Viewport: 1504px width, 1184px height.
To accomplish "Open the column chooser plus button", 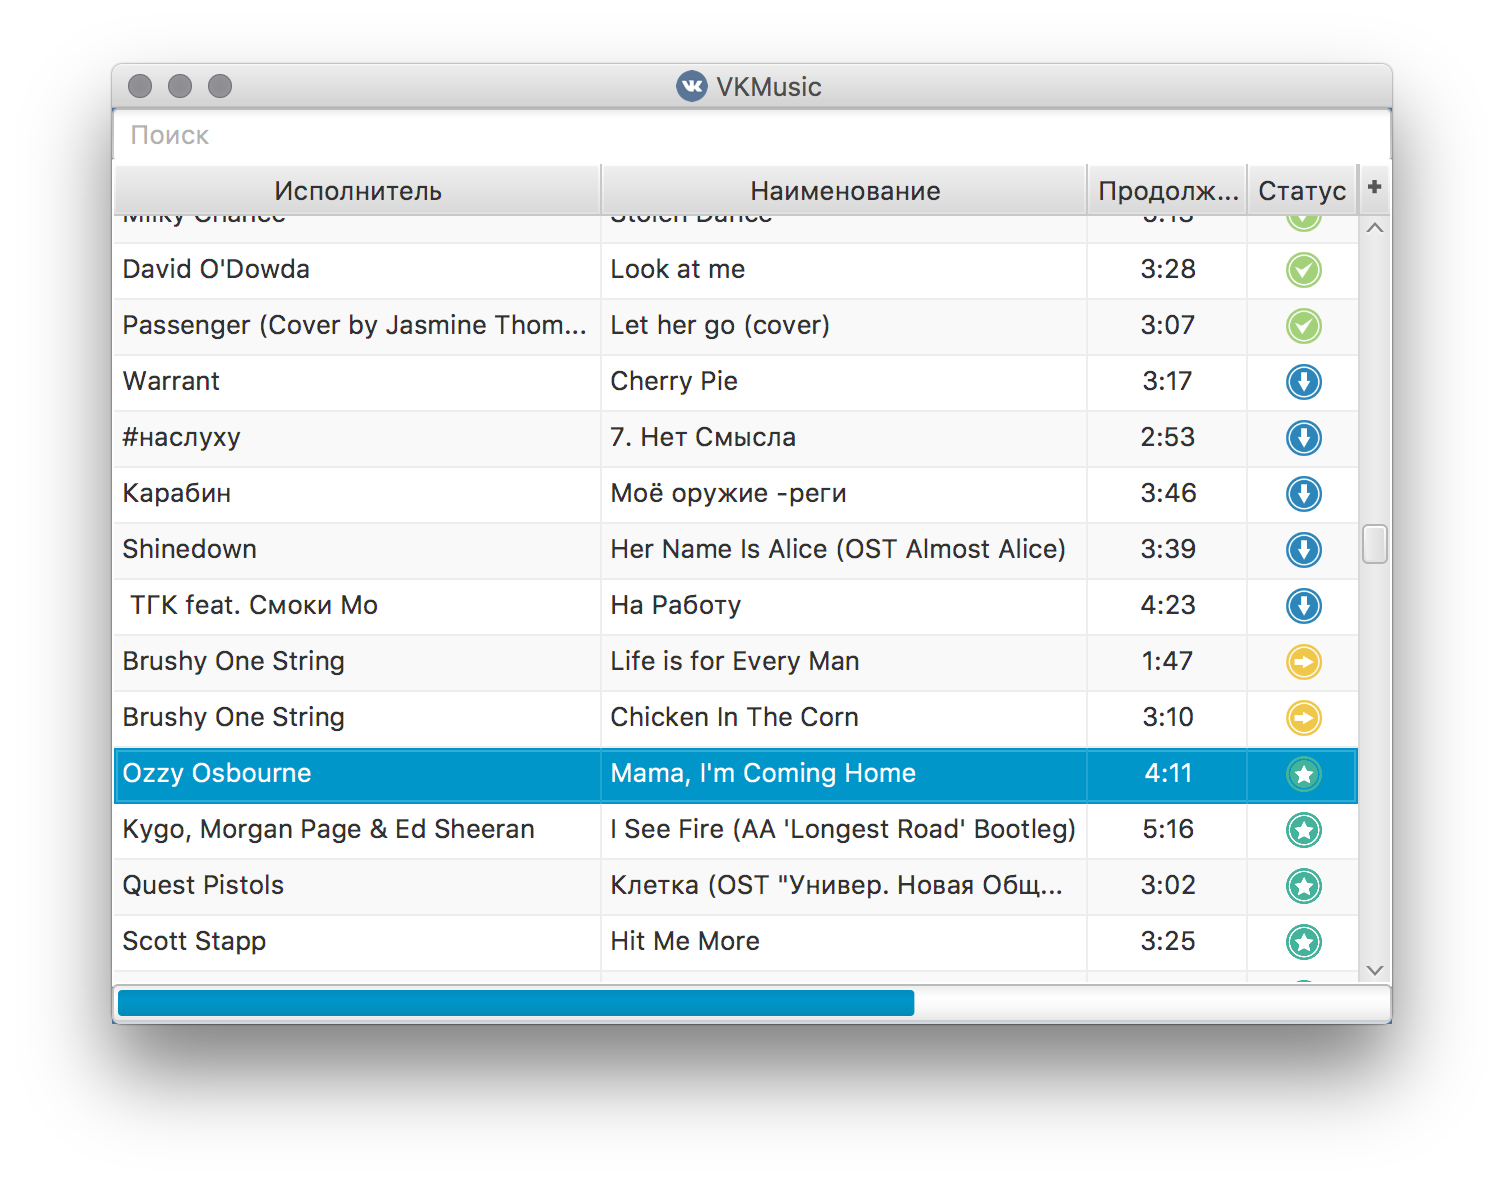I will (1374, 187).
